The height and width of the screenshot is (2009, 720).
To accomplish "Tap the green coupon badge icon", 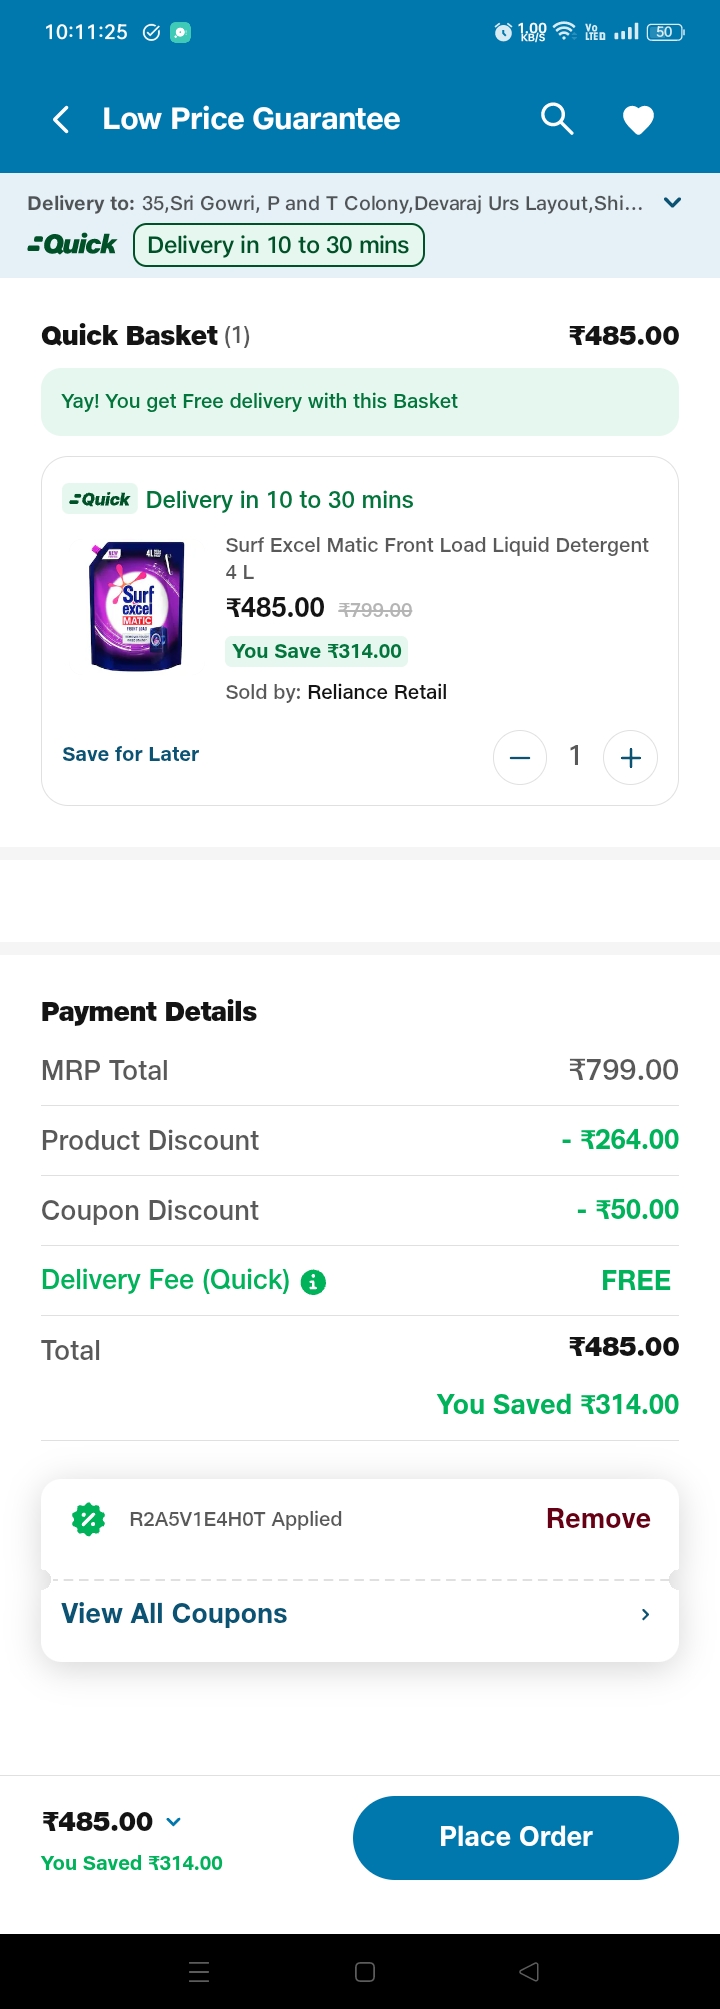I will [89, 1519].
